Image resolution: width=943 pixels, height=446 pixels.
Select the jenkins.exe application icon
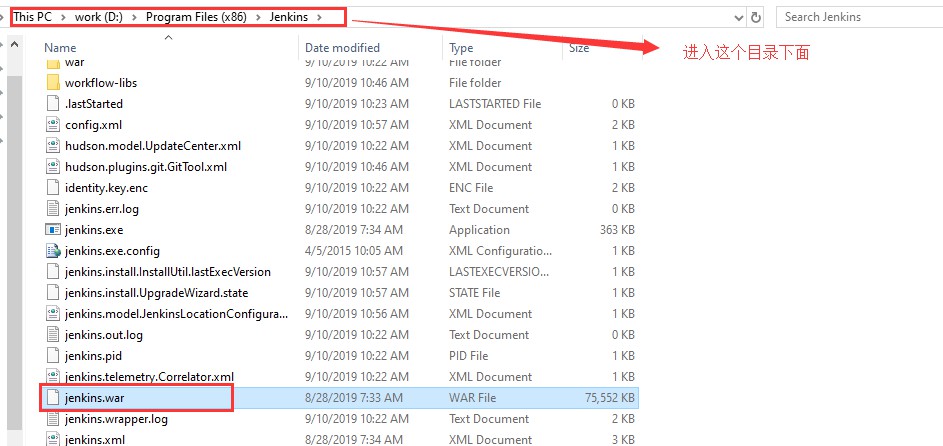[54, 230]
